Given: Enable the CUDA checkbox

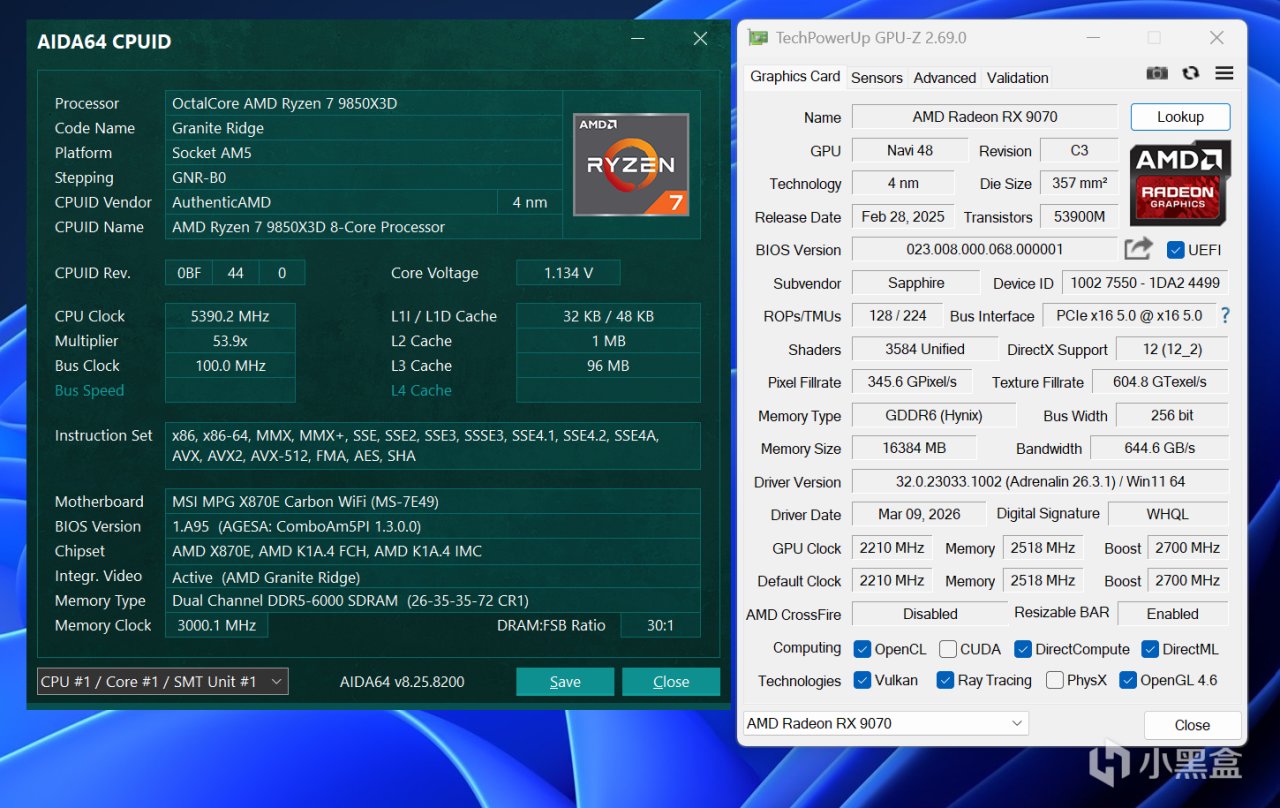Looking at the screenshot, I should [x=948, y=649].
